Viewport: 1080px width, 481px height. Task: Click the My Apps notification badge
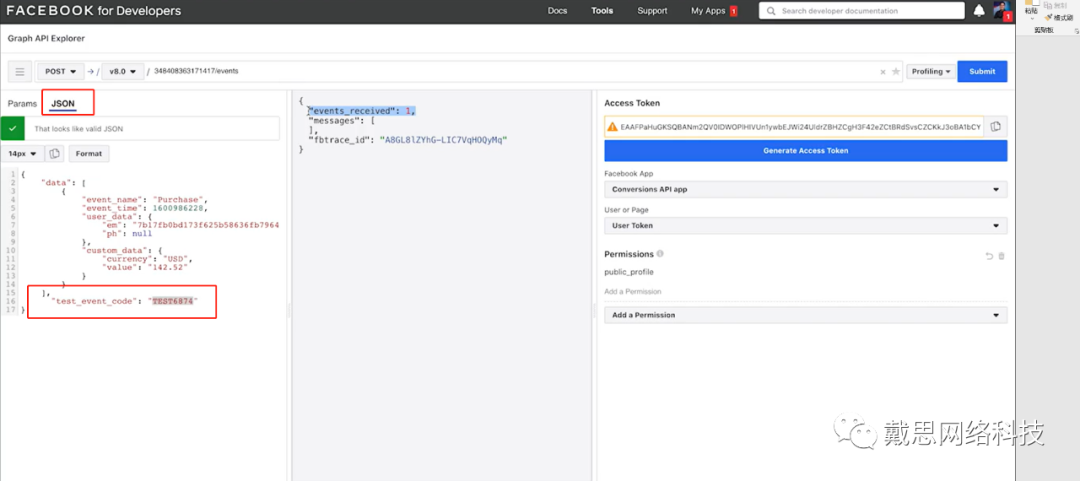coord(734,11)
